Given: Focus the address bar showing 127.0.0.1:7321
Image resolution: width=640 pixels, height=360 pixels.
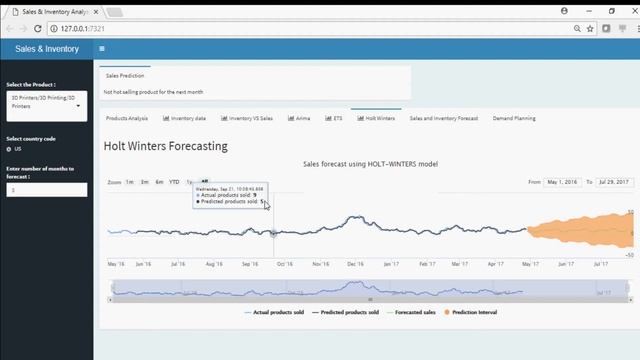Looking at the screenshot, I should click(x=310, y=29).
